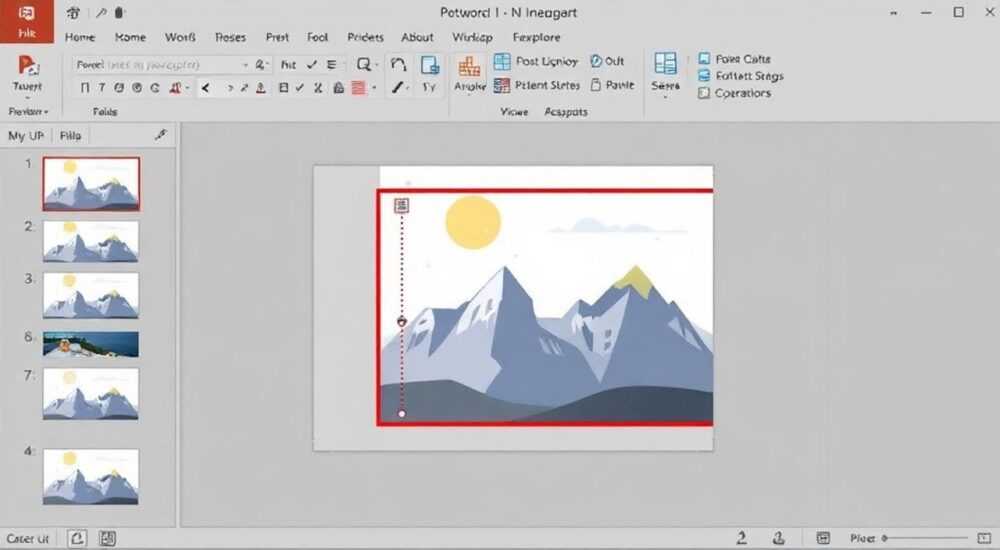
Task: Open the font color dropdown arrow
Action: tap(188, 89)
